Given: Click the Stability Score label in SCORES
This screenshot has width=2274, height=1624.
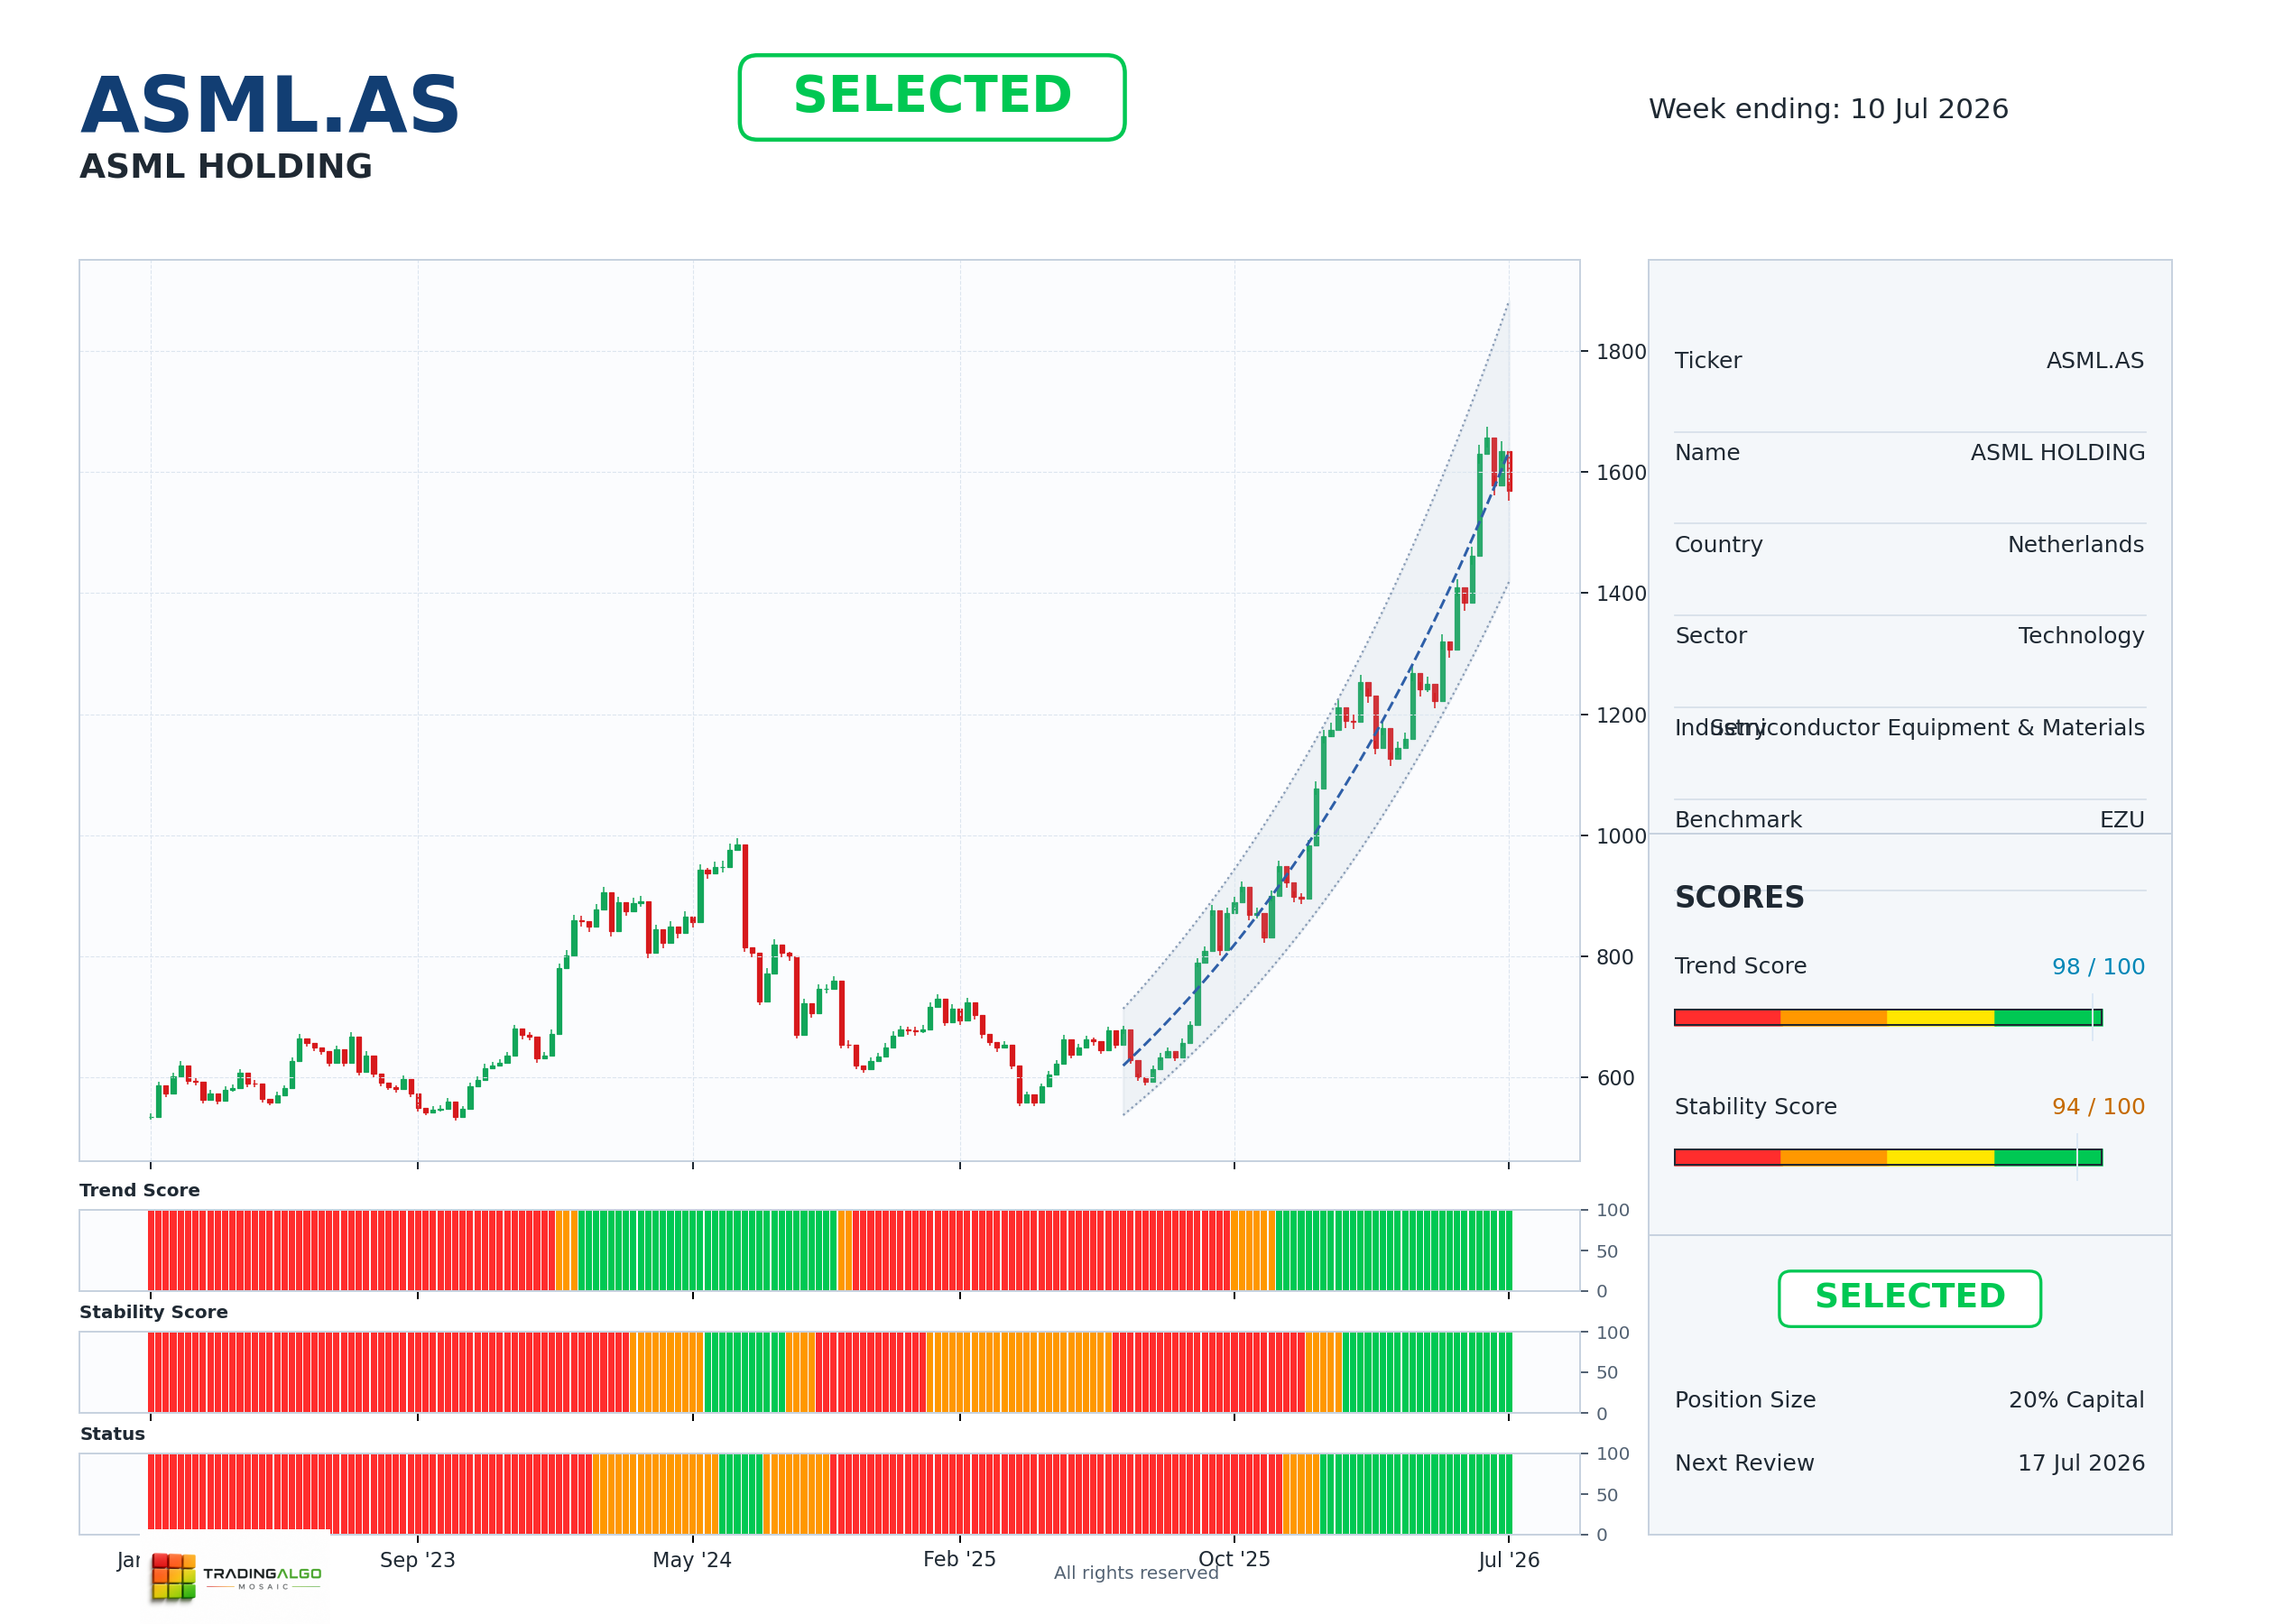Looking at the screenshot, I should pyautogui.click(x=1755, y=1107).
